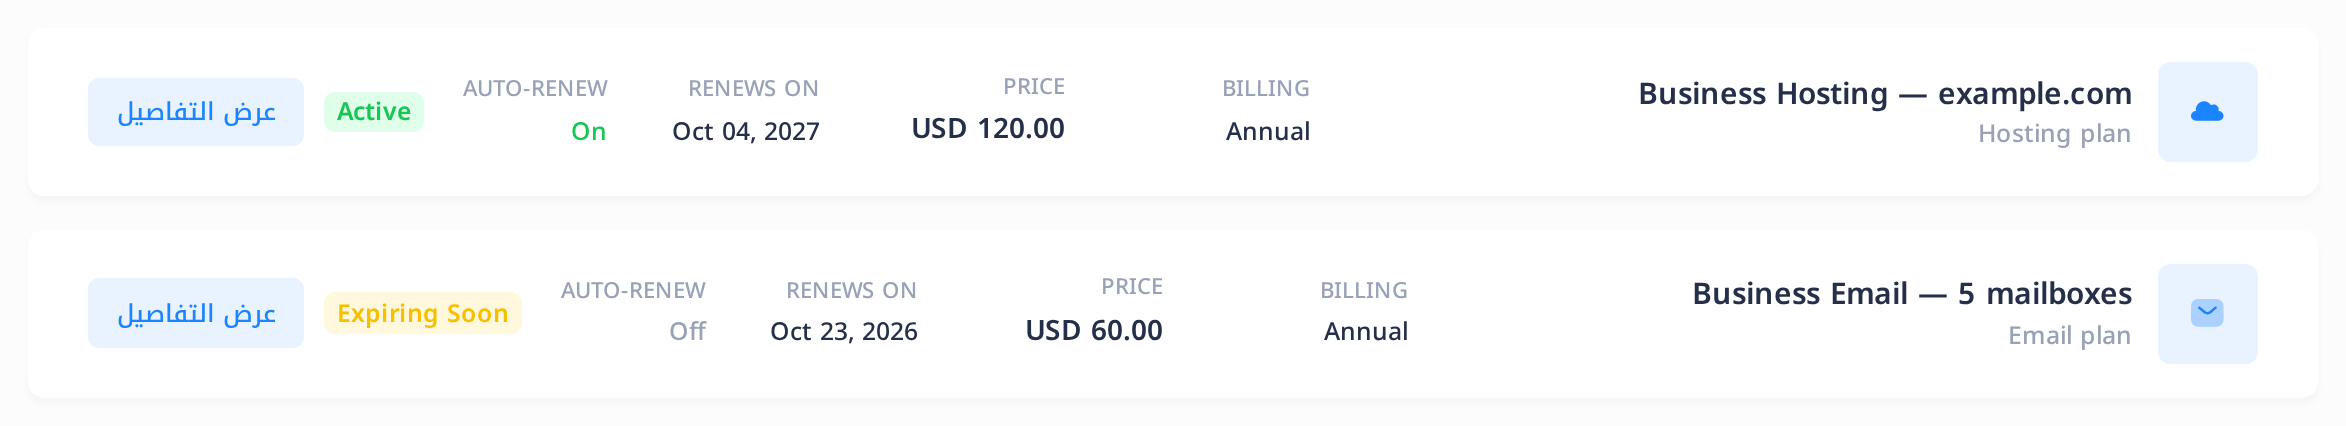Click the USD 60.00 price
2346x426 pixels.
click(x=1094, y=330)
